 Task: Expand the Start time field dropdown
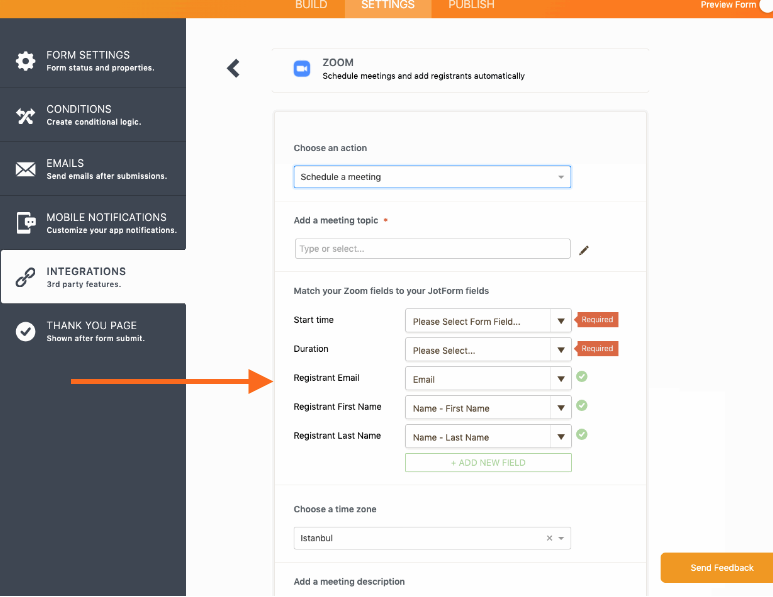(x=561, y=321)
